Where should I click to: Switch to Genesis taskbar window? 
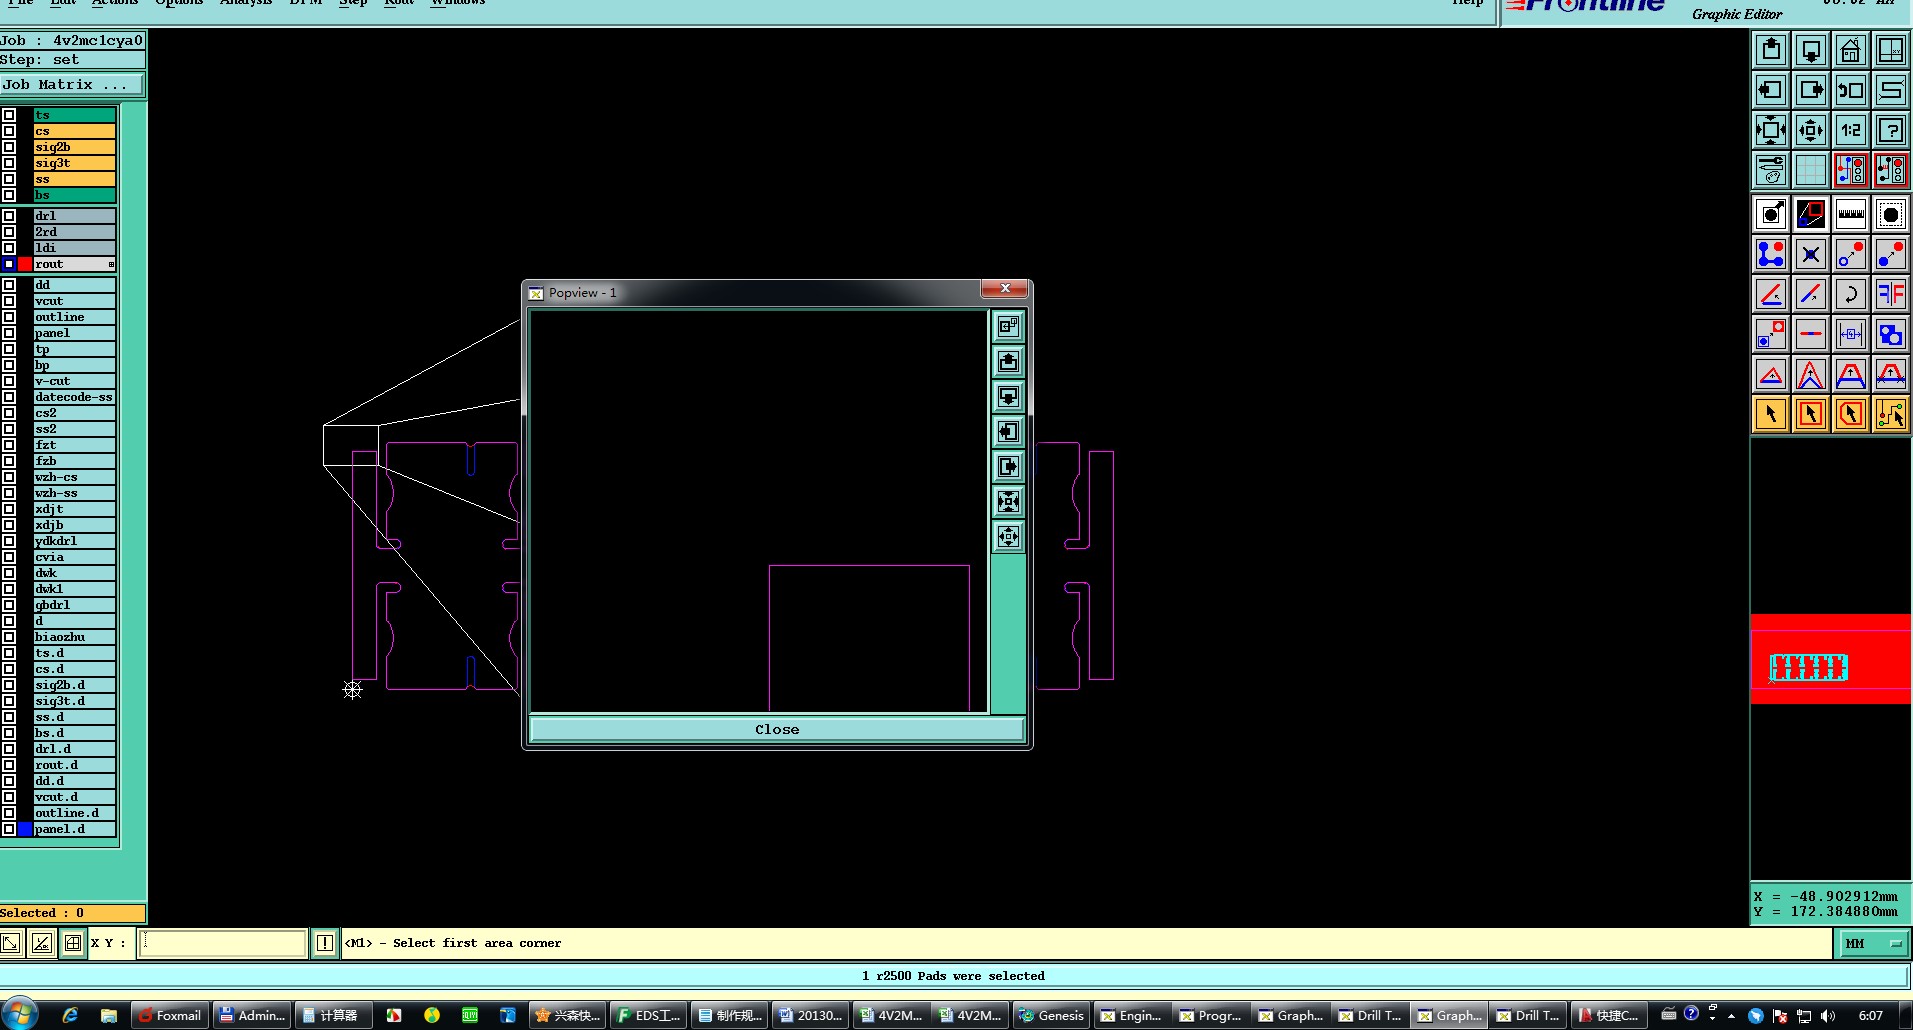[1051, 1015]
